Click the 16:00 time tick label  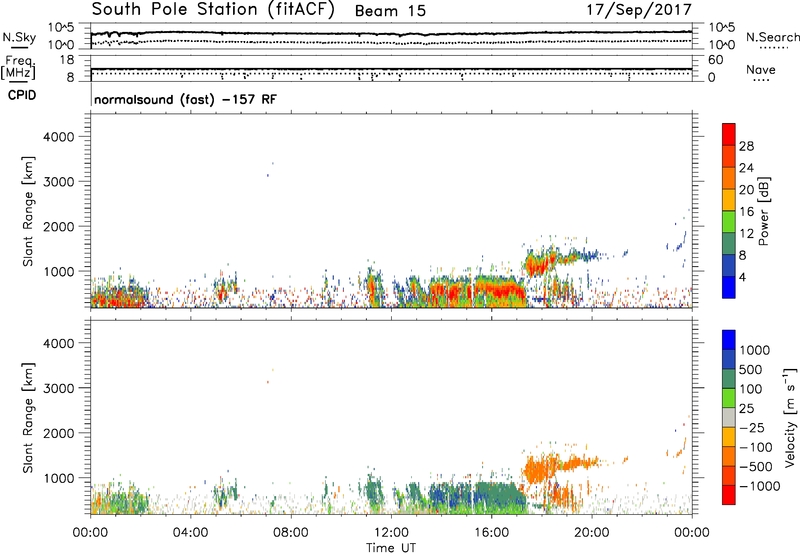pos(491,533)
